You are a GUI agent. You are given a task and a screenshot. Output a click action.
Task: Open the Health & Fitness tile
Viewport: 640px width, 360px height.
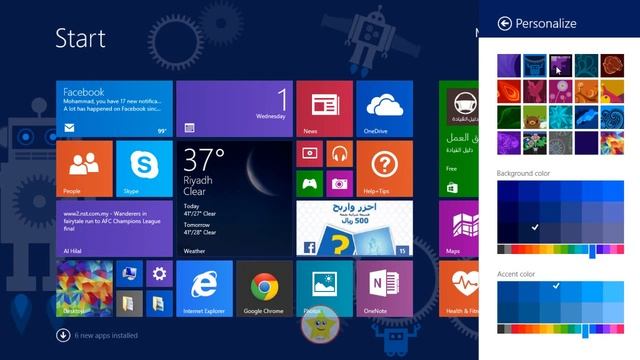coord(458,289)
